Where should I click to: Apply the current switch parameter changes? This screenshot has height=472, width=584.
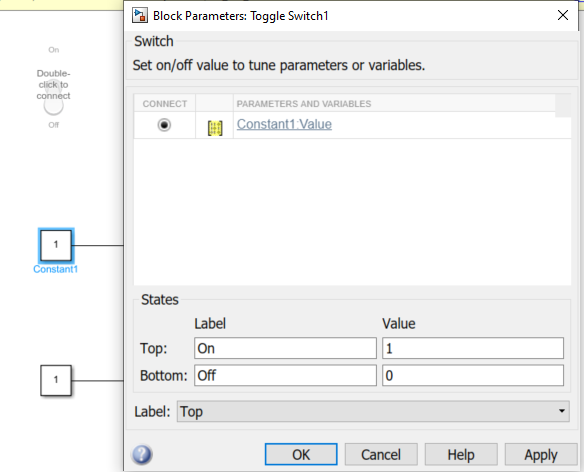tap(541, 454)
